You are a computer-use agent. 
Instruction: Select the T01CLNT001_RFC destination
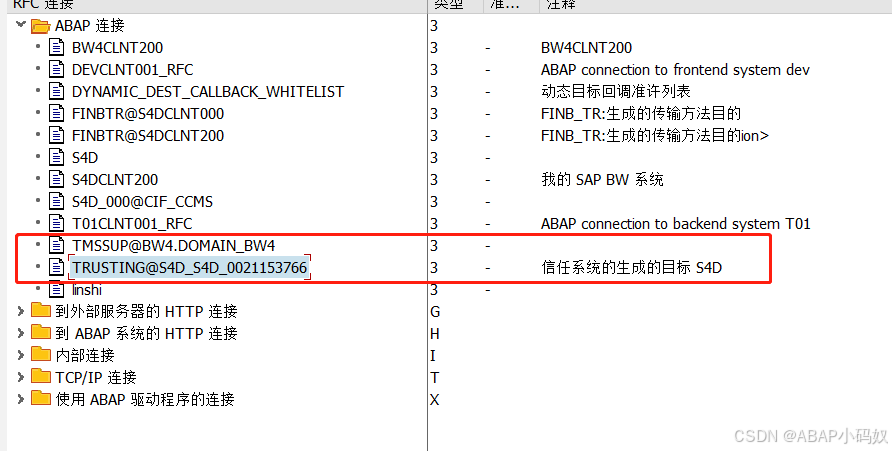(x=132, y=224)
